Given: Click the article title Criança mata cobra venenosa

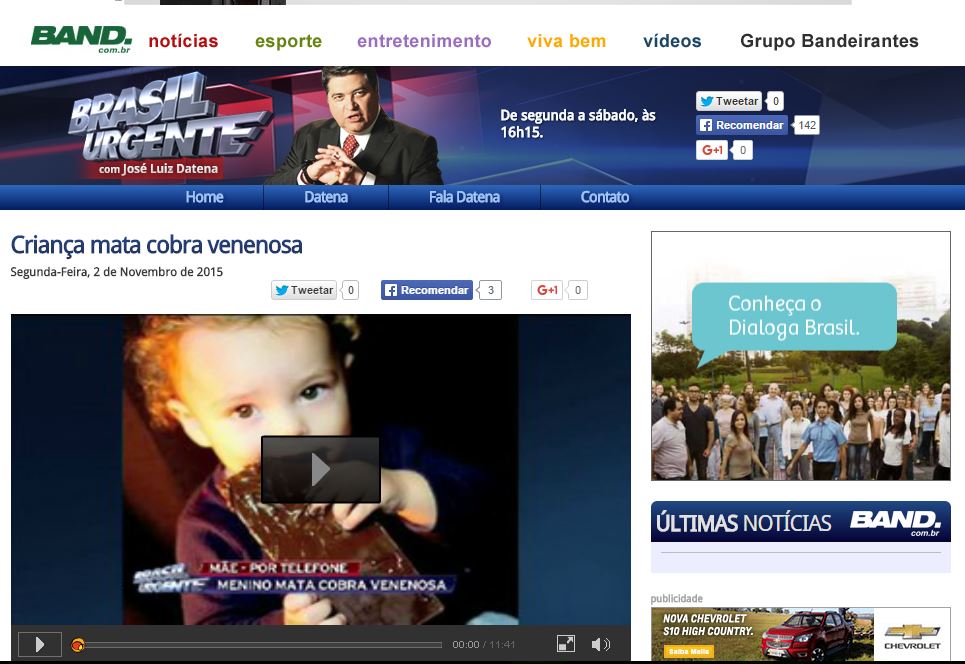Looking at the screenshot, I should 156,245.
